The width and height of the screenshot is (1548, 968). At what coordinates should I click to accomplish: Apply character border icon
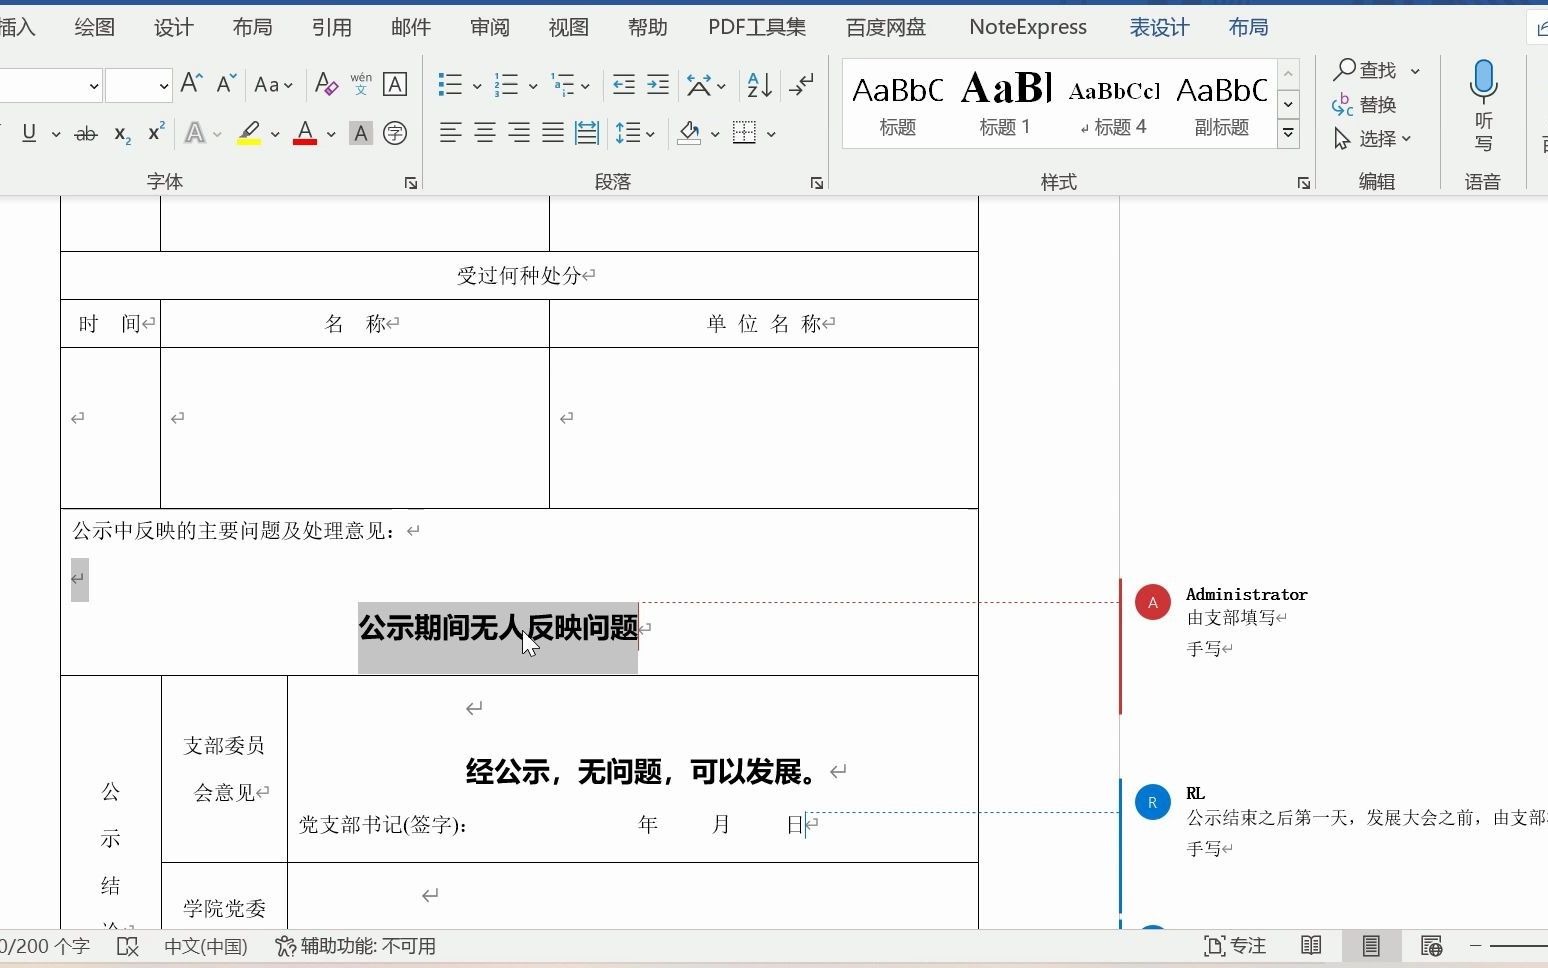395,85
